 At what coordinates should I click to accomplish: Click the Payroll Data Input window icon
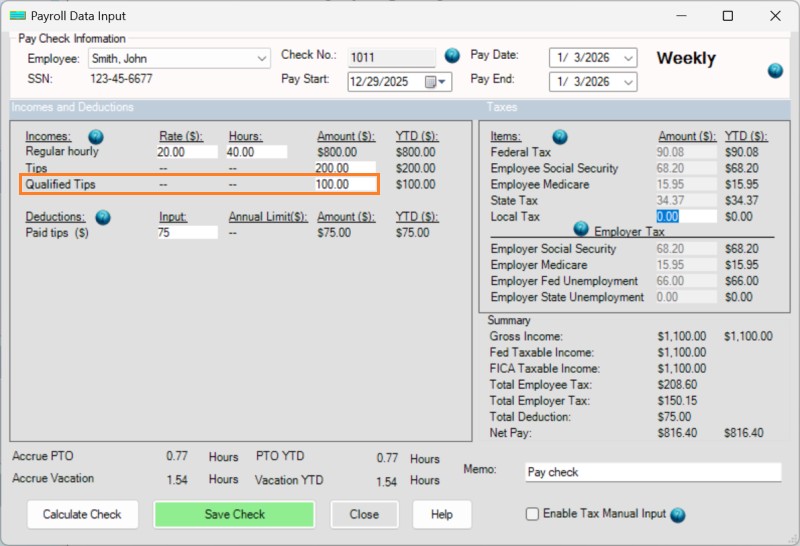18,16
